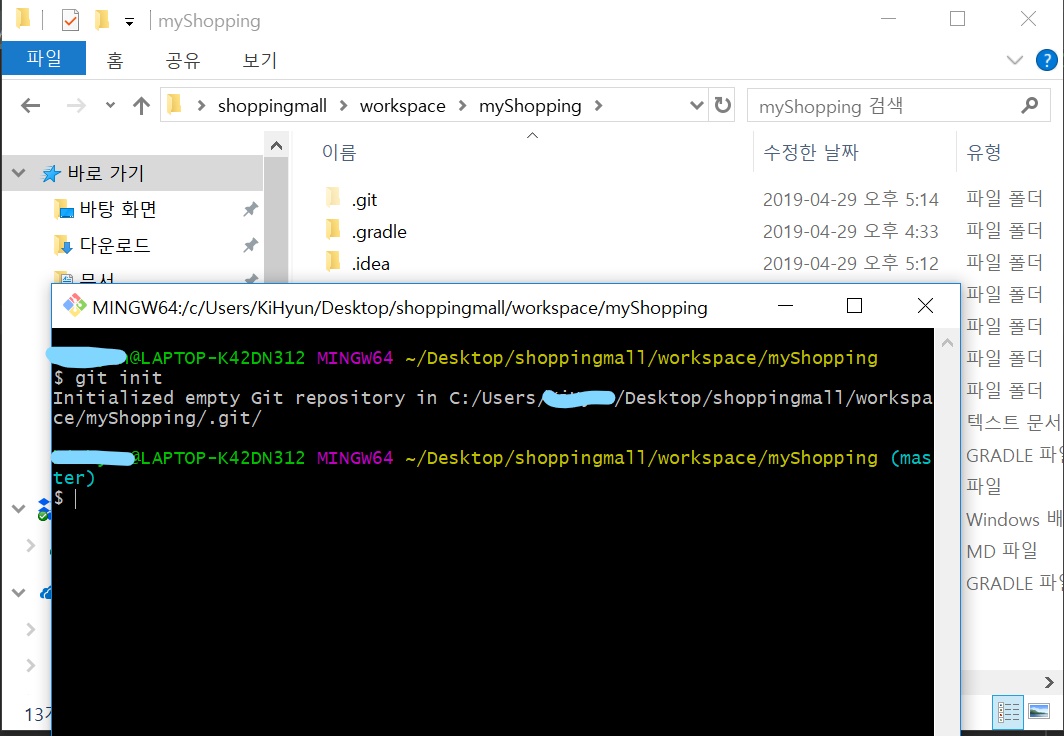This screenshot has width=1064, height=736.
Task: Click Git Bash scrollbar up arrow
Action: [947, 343]
